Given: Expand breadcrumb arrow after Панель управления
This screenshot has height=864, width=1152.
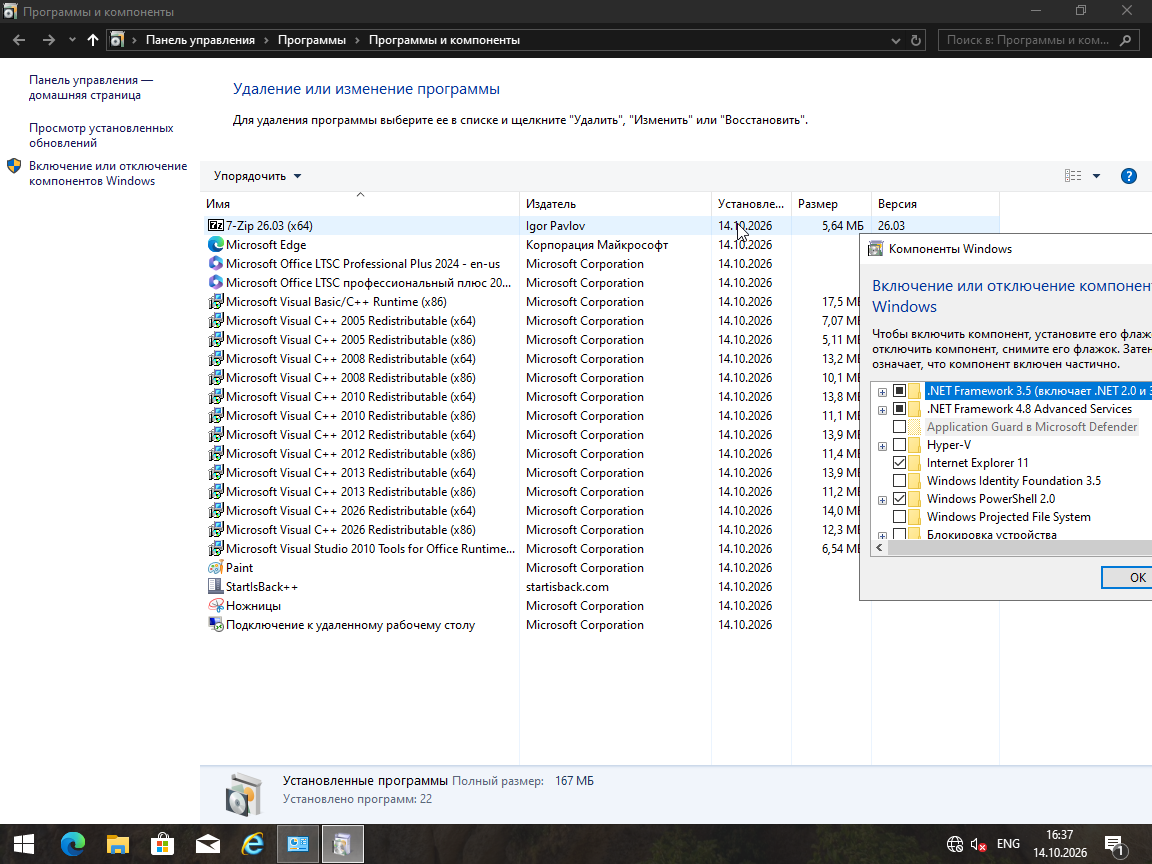Looking at the screenshot, I should (x=267, y=40).
